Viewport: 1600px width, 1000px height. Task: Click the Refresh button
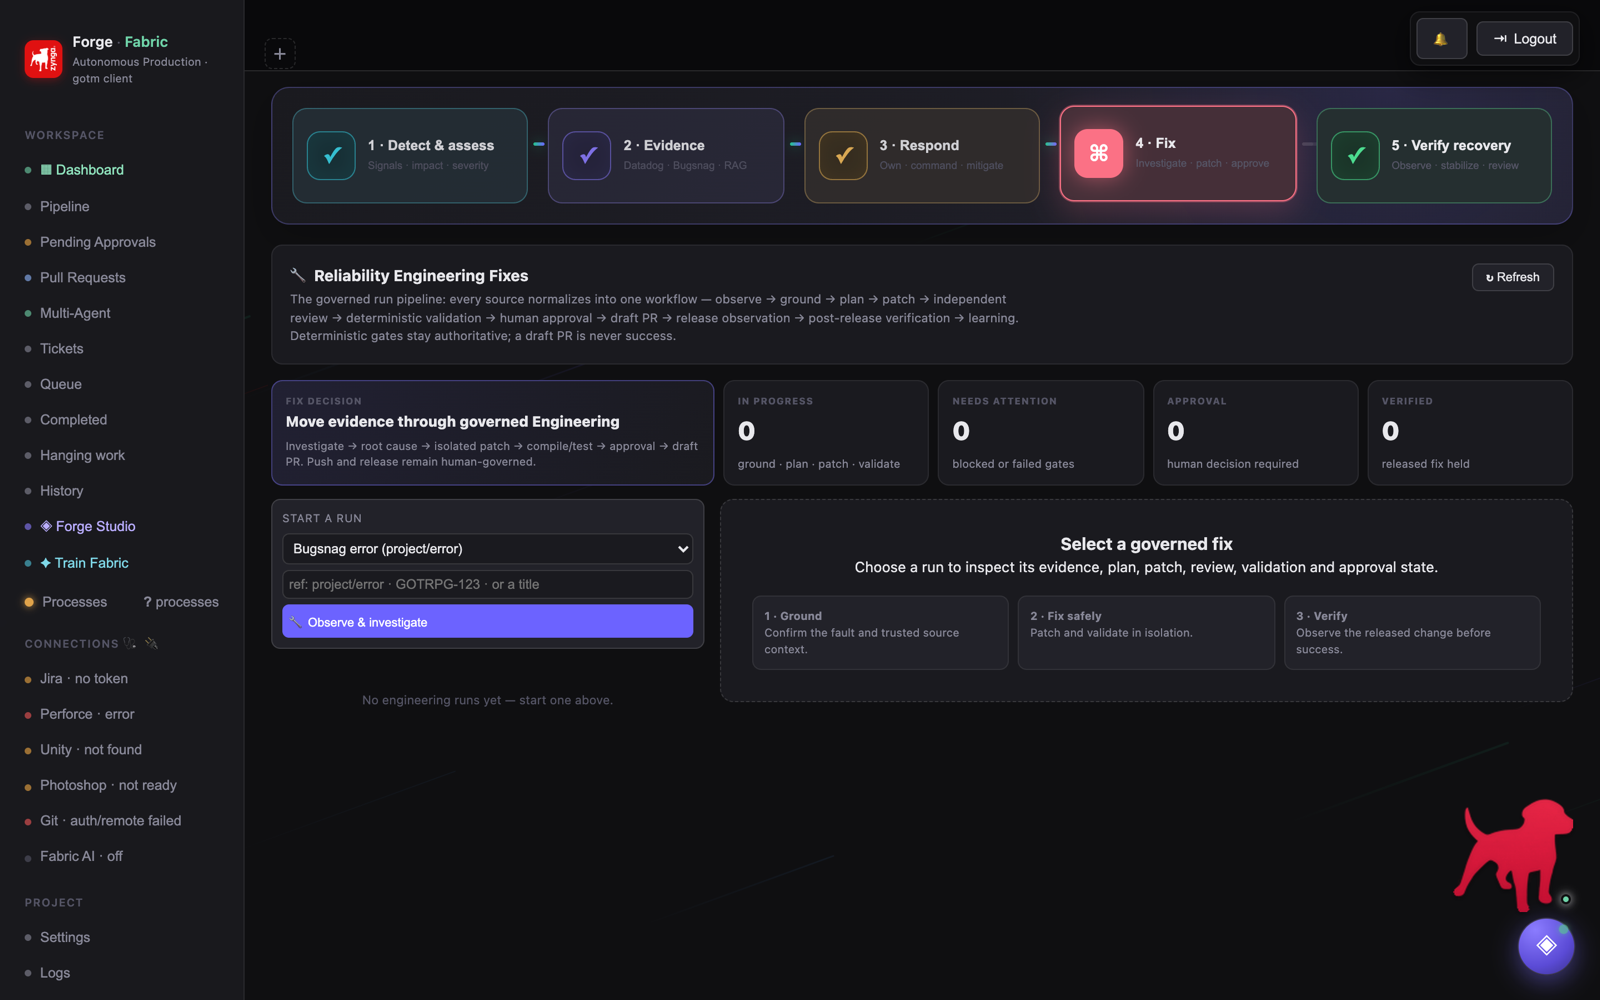click(x=1512, y=277)
